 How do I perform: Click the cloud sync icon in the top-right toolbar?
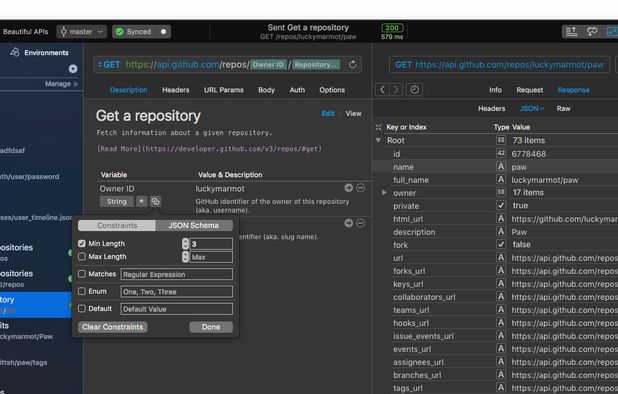pyautogui.click(x=592, y=32)
